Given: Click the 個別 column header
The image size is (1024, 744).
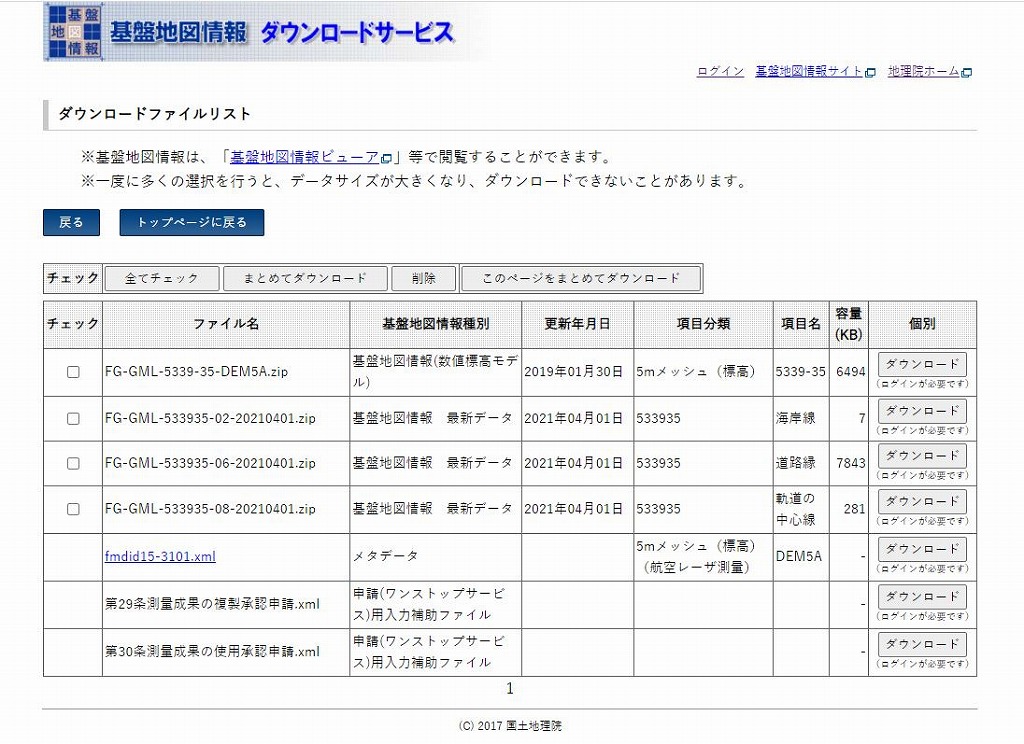Looking at the screenshot, I should tap(922, 324).
